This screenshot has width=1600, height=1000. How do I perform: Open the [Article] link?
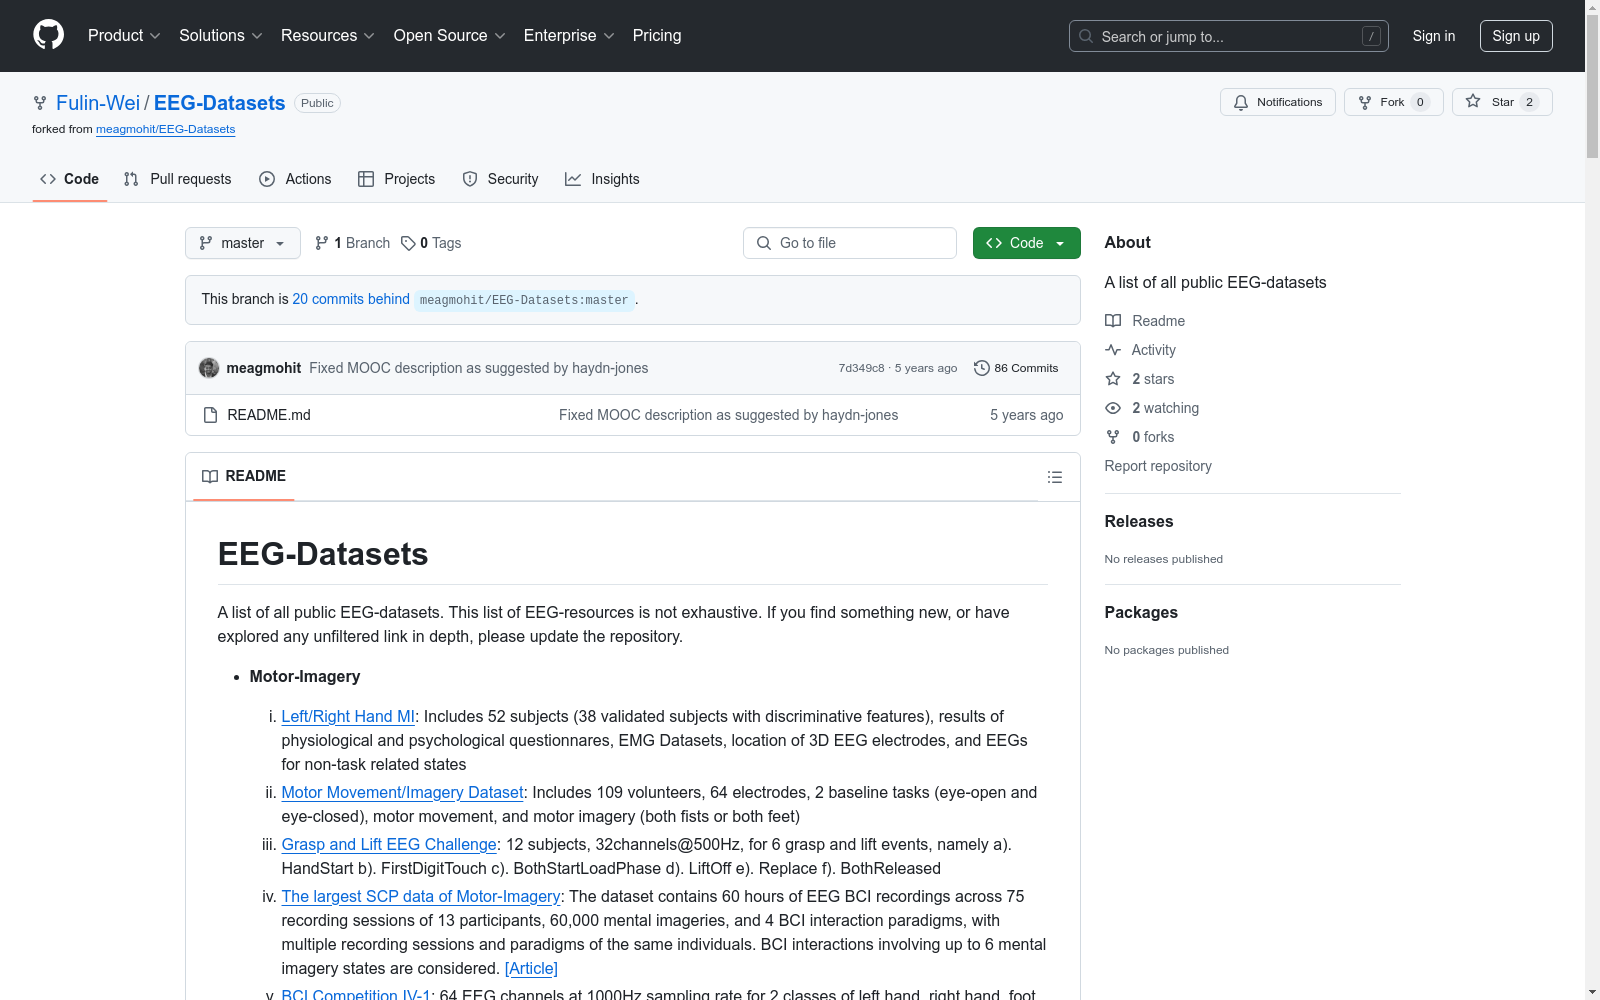[x=531, y=968]
